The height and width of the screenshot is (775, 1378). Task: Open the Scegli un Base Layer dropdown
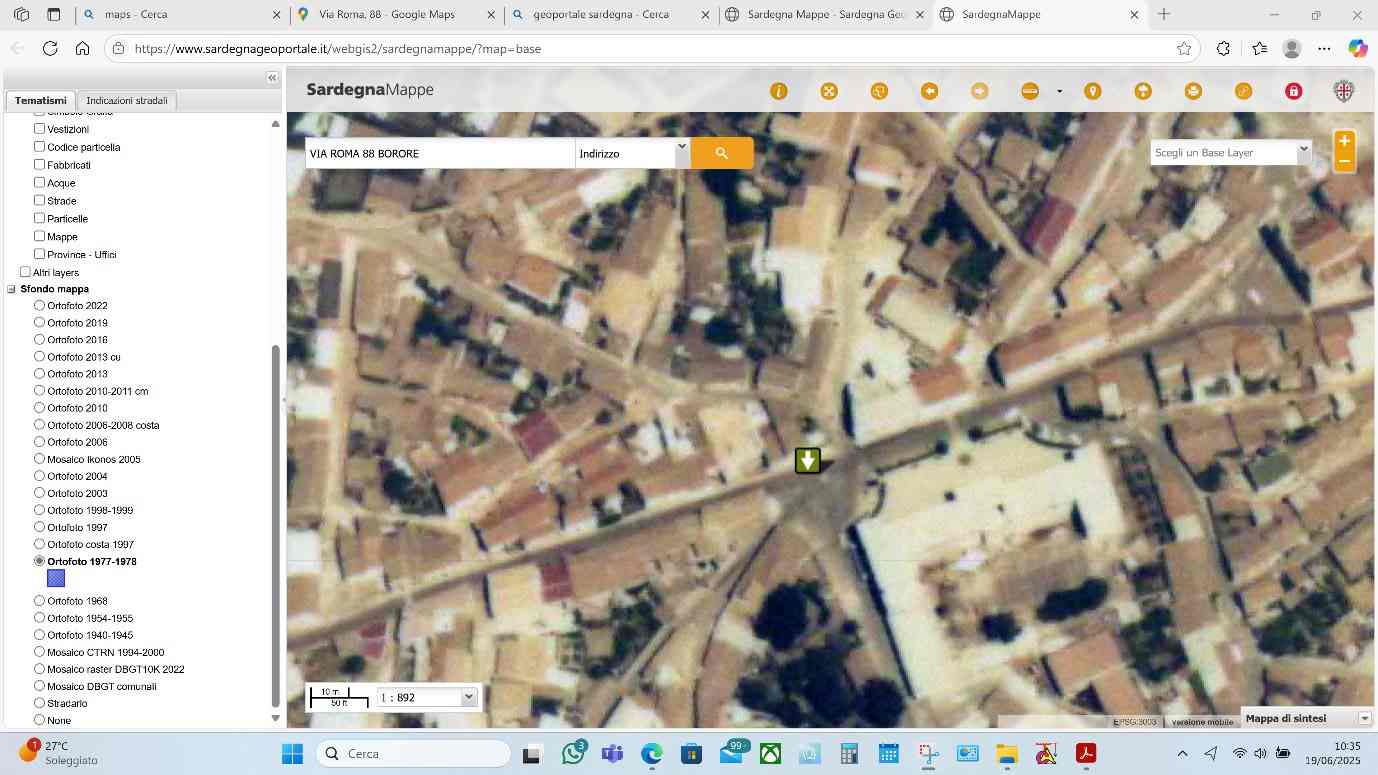point(1230,152)
